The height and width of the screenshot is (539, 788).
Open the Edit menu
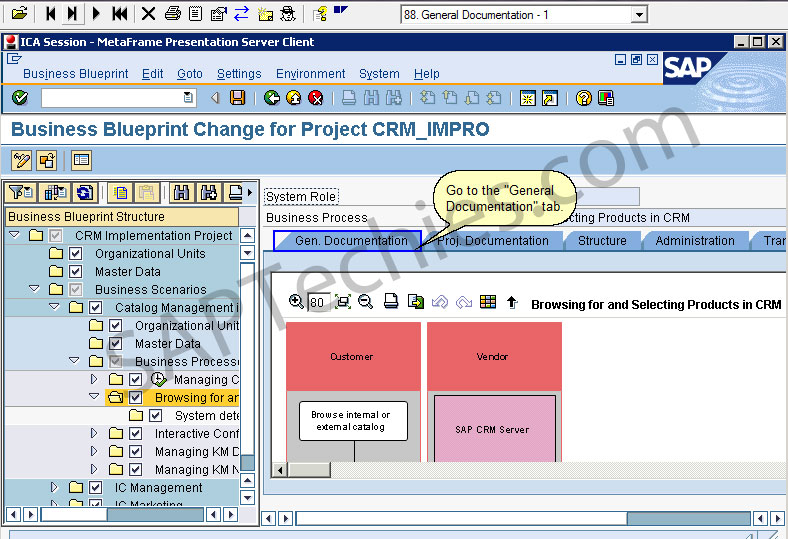[x=152, y=74]
